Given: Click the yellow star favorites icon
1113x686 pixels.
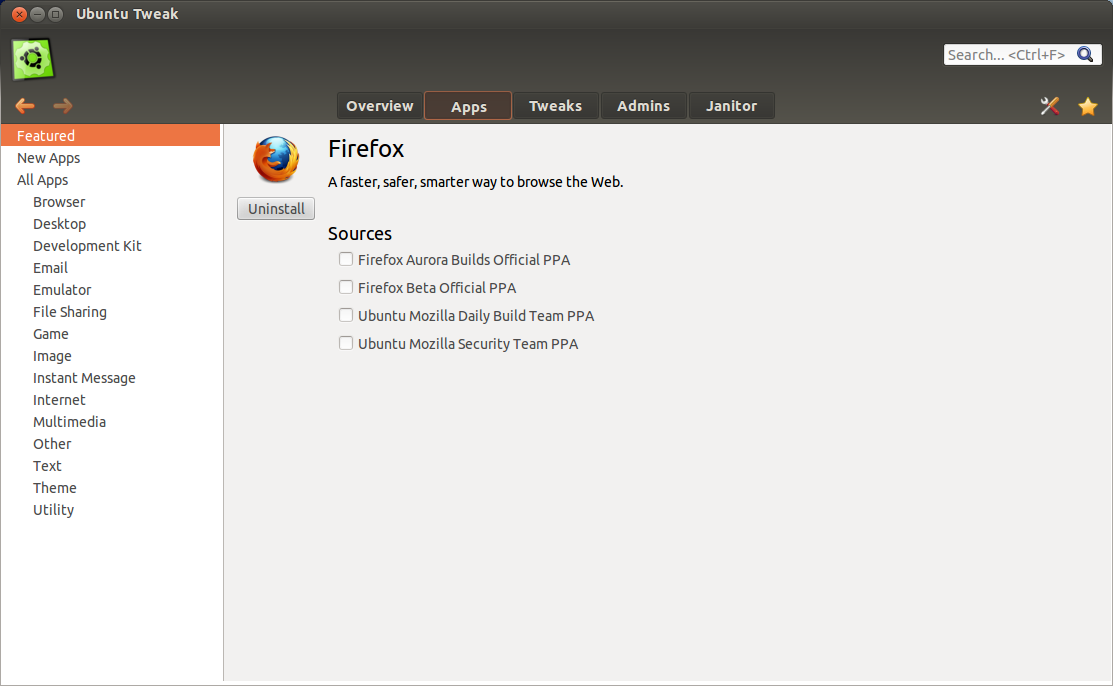Looking at the screenshot, I should [1087, 107].
